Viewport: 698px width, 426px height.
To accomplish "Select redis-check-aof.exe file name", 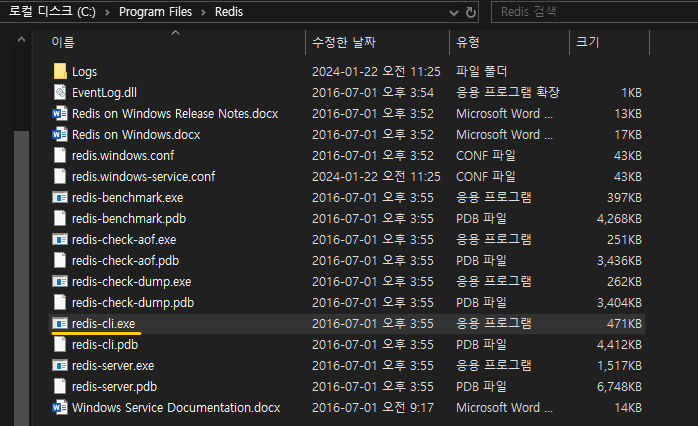I will pos(124,239).
